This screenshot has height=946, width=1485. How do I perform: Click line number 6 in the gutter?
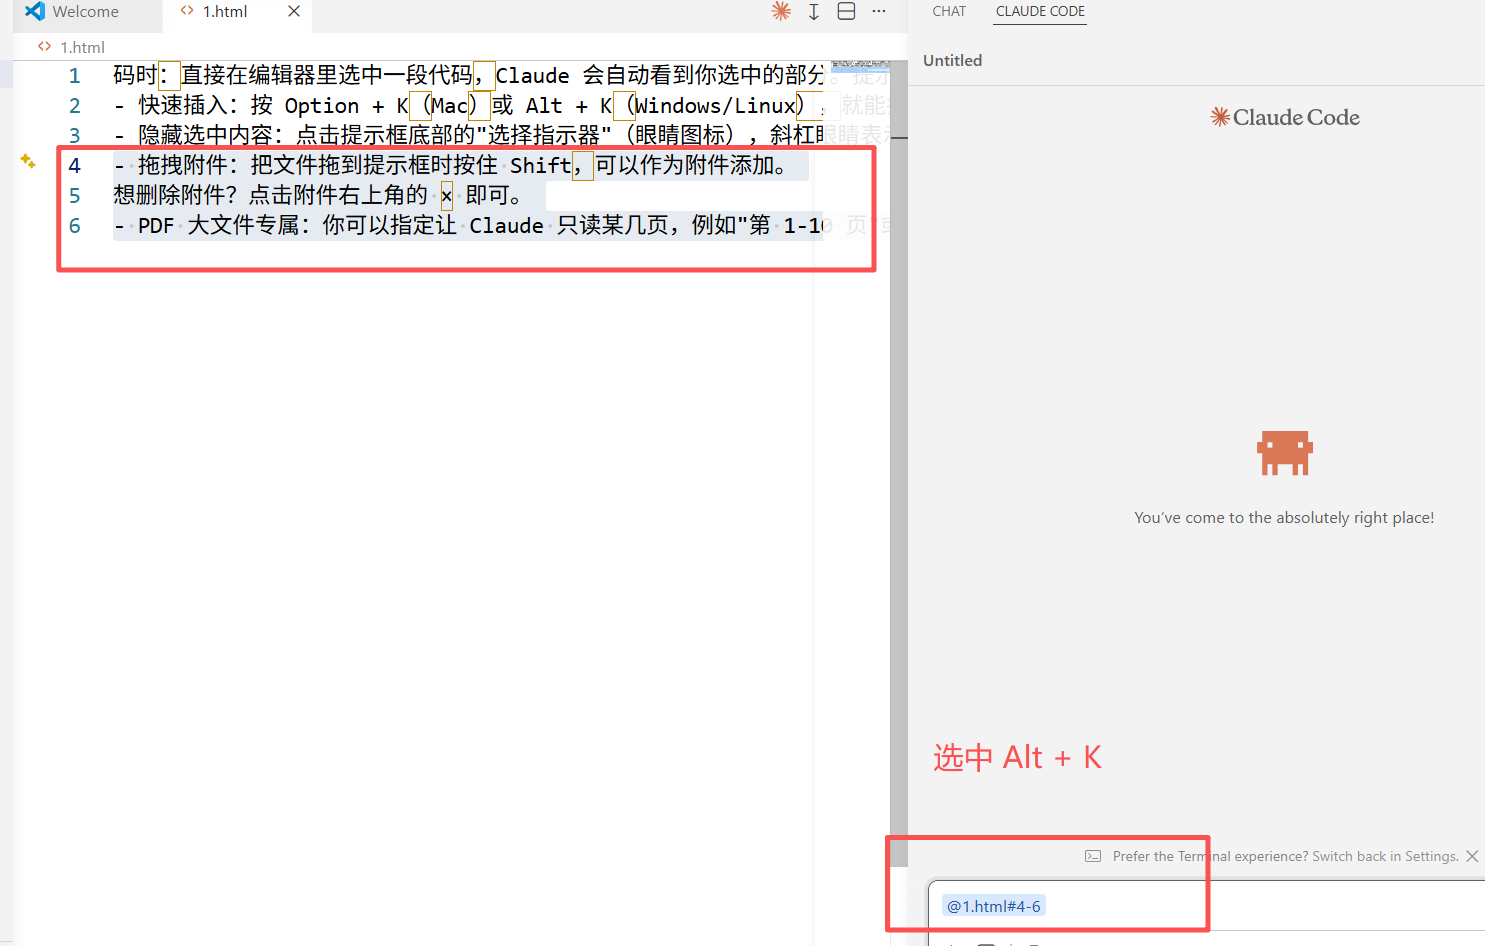pyautogui.click(x=74, y=226)
